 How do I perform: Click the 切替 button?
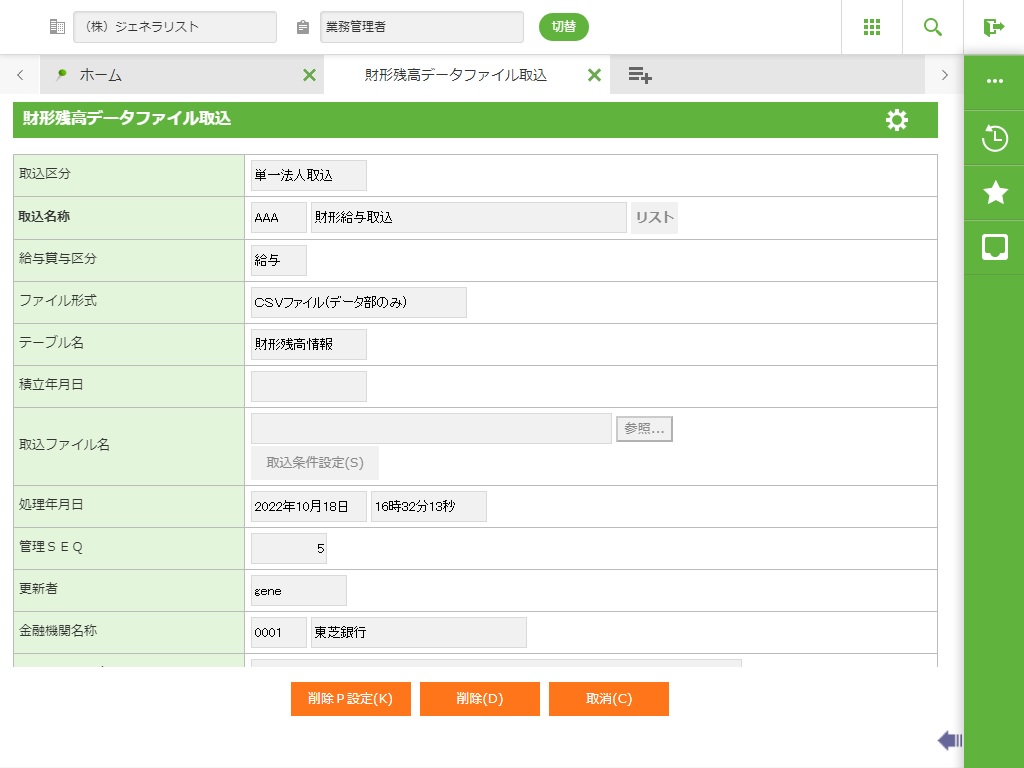(564, 27)
